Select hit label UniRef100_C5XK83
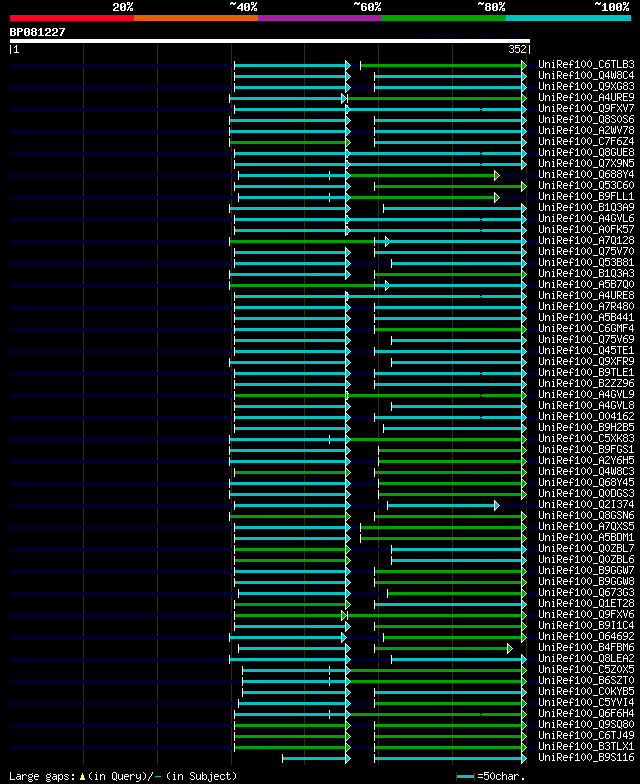 (x=586, y=438)
